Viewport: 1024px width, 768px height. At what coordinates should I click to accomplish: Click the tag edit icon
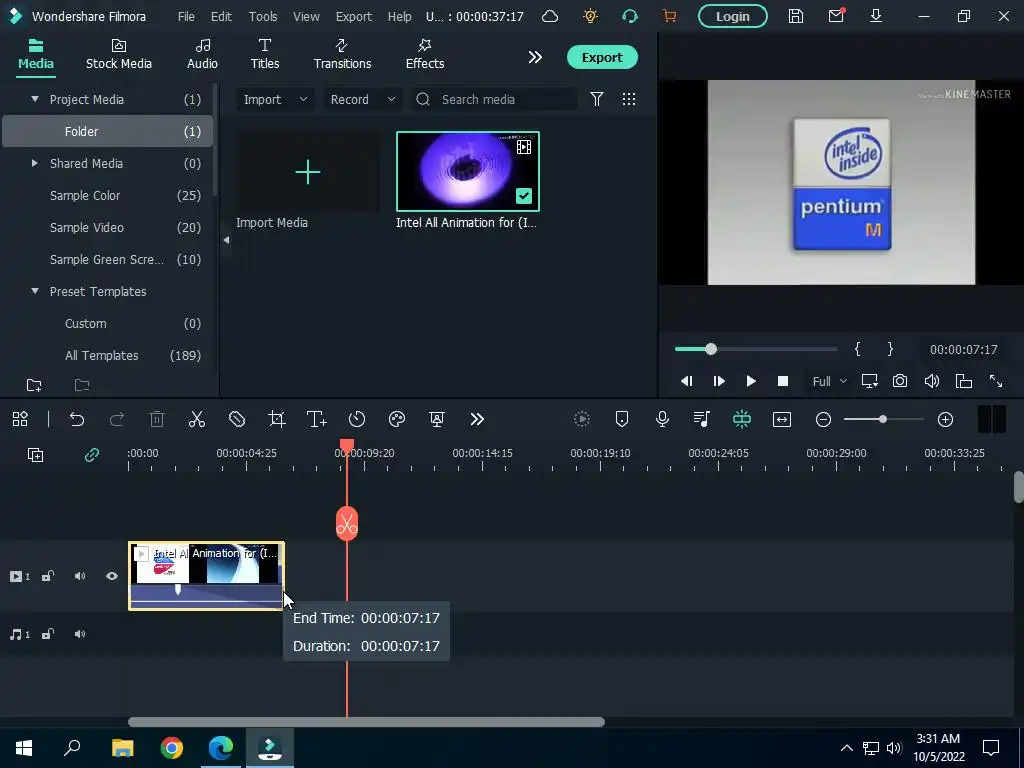[x=237, y=419]
